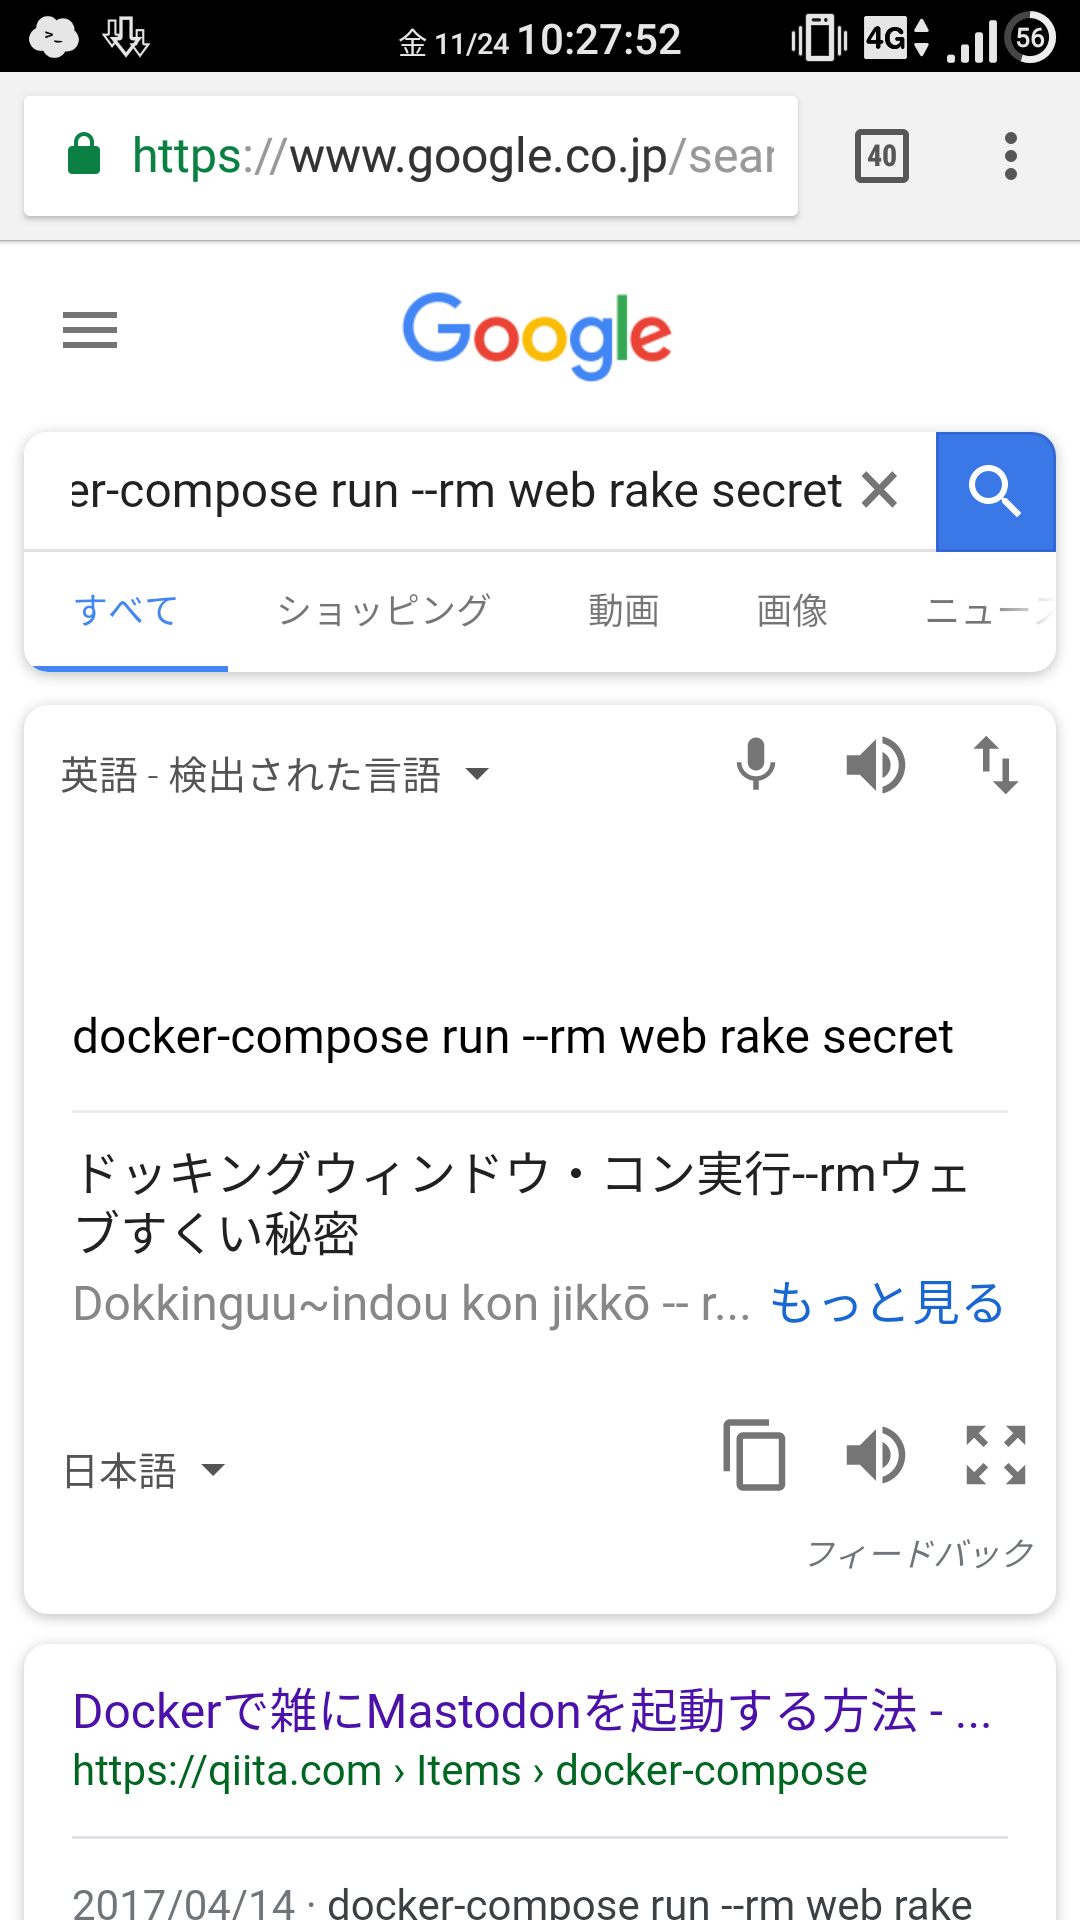Listen to the English source text audio

point(876,766)
